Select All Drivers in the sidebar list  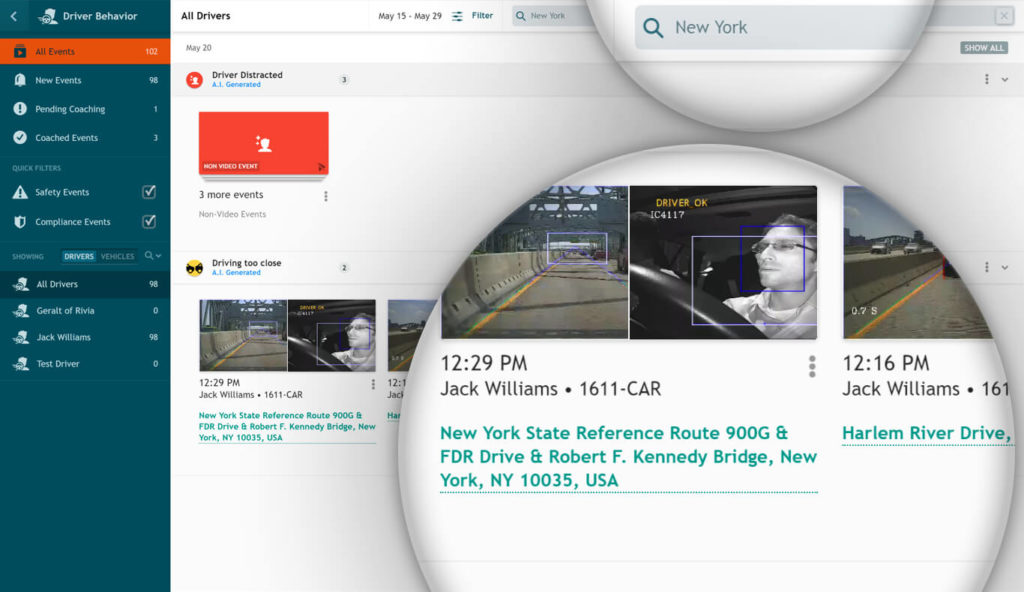click(x=85, y=284)
